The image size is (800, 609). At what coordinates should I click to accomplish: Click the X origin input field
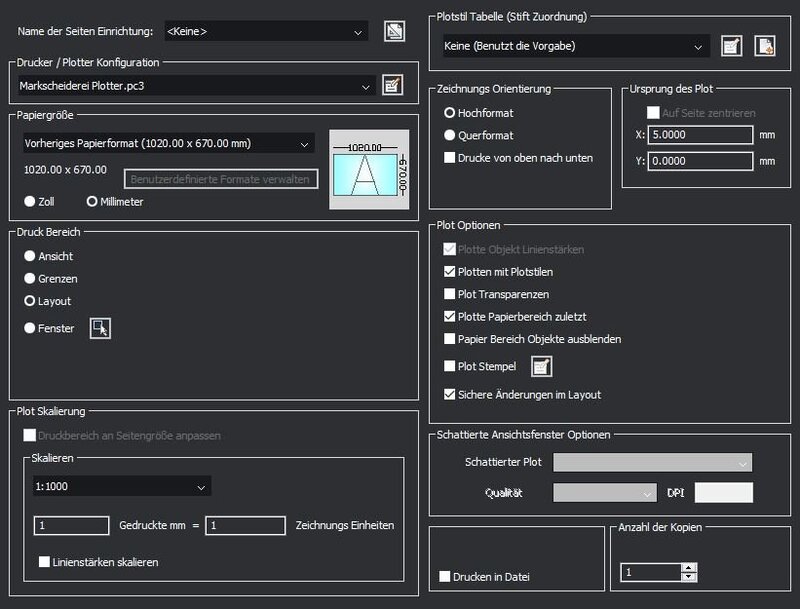pos(700,133)
